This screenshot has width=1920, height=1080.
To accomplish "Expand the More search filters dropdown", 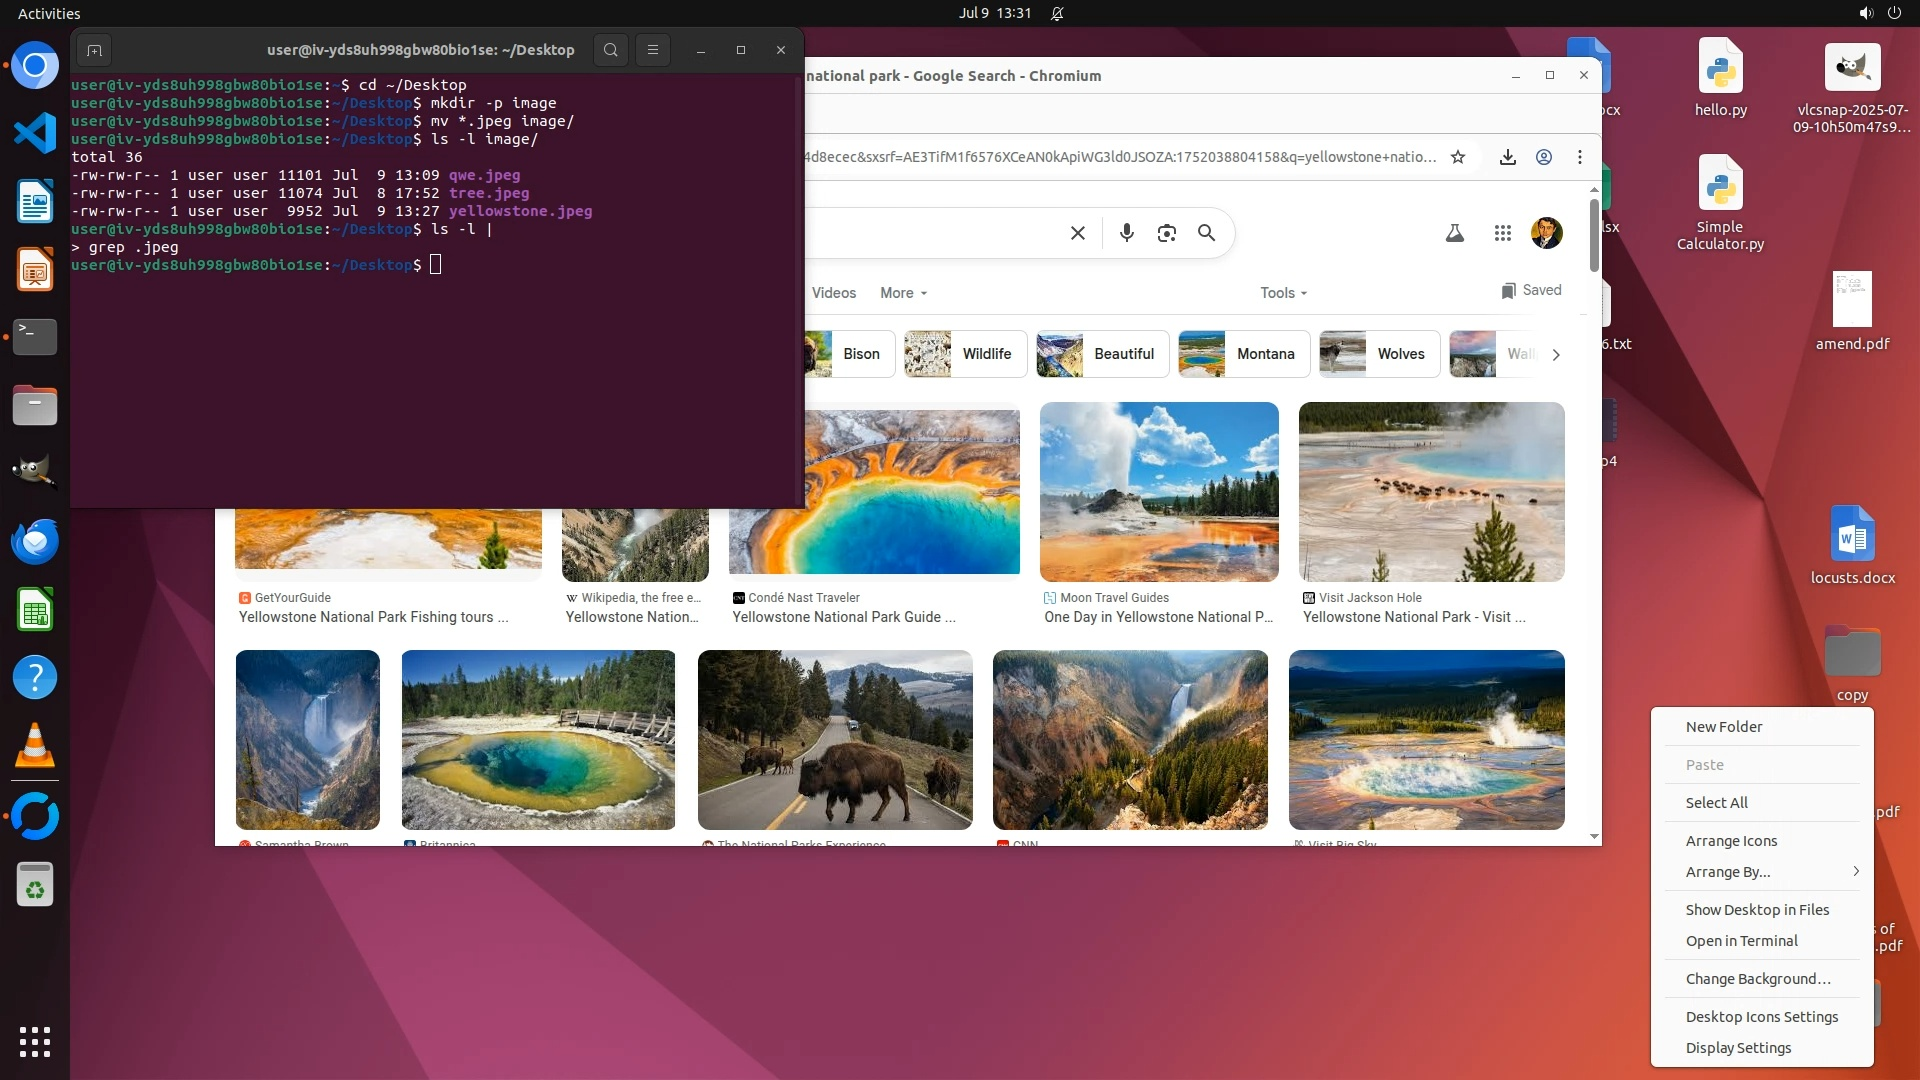I will pyautogui.click(x=903, y=293).
